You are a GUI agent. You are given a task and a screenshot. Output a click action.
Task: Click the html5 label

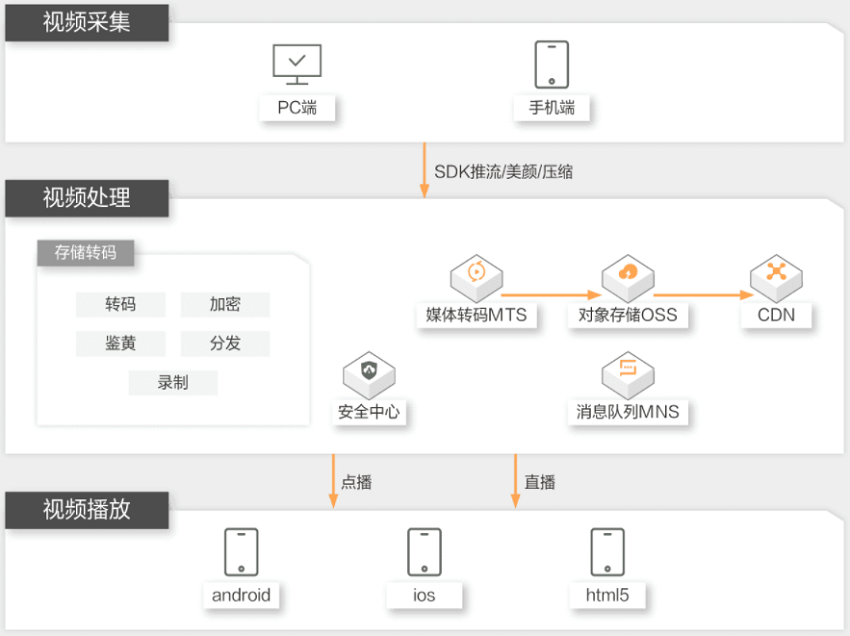(x=607, y=595)
